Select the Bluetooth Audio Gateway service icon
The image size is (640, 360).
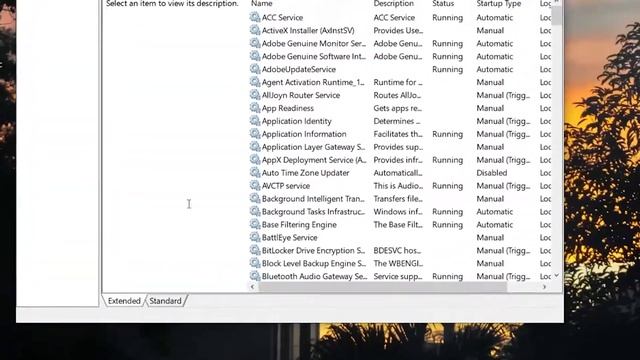point(255,276)
